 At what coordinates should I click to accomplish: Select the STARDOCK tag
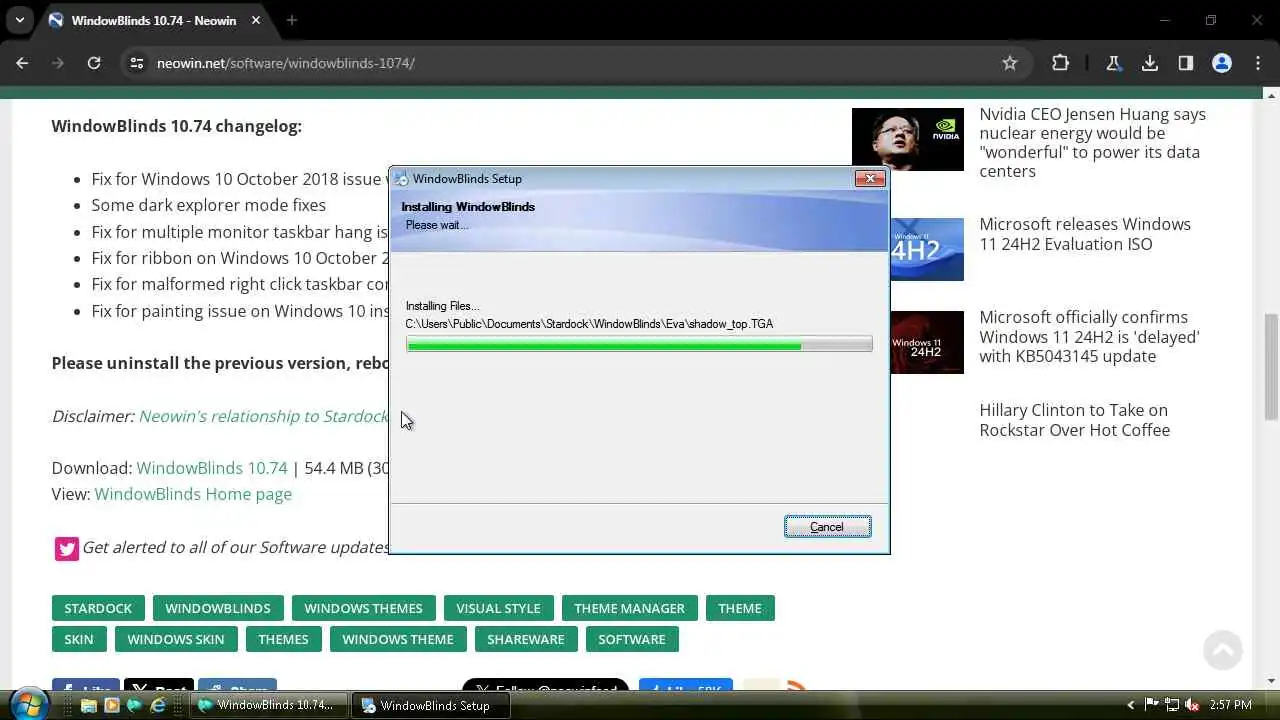[98, 608]
